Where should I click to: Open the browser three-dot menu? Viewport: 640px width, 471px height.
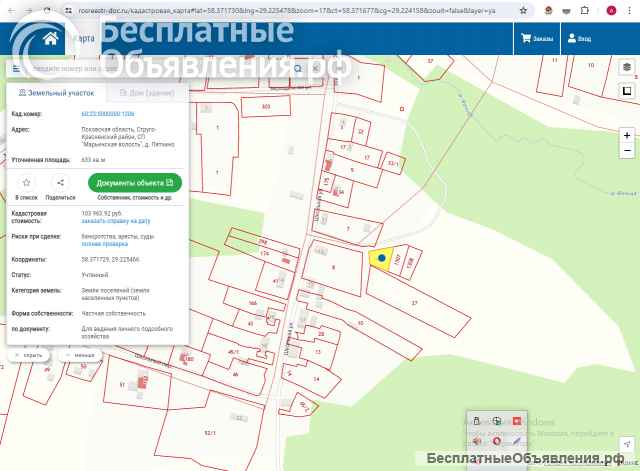click(x=629, y=10)
